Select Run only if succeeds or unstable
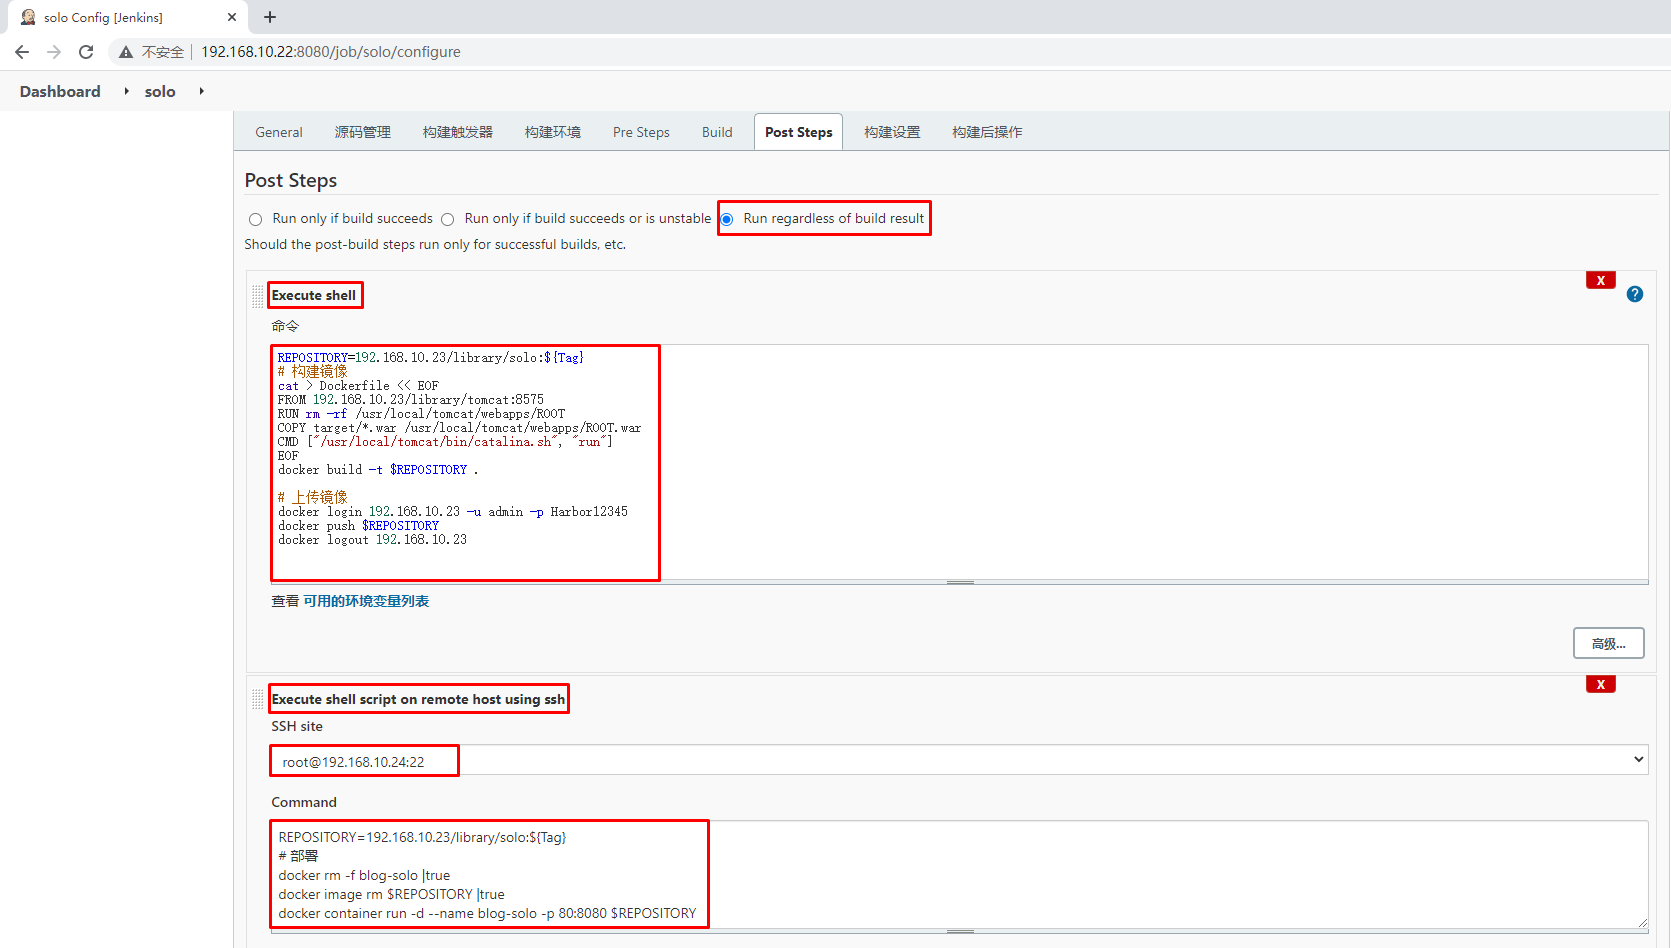Viewport: 1671px width, 948px height. 448,219
